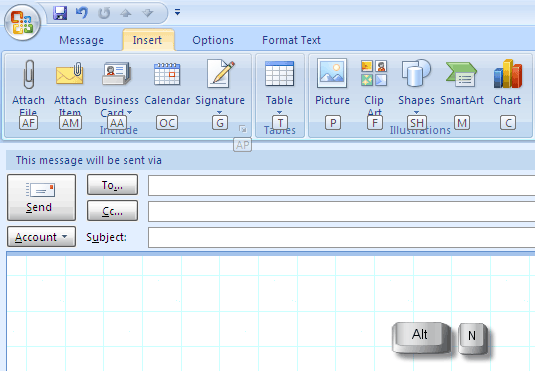Click the Cc... button
Image resolution: width=535 pixels, height=371 pixels.
[113, 211]
